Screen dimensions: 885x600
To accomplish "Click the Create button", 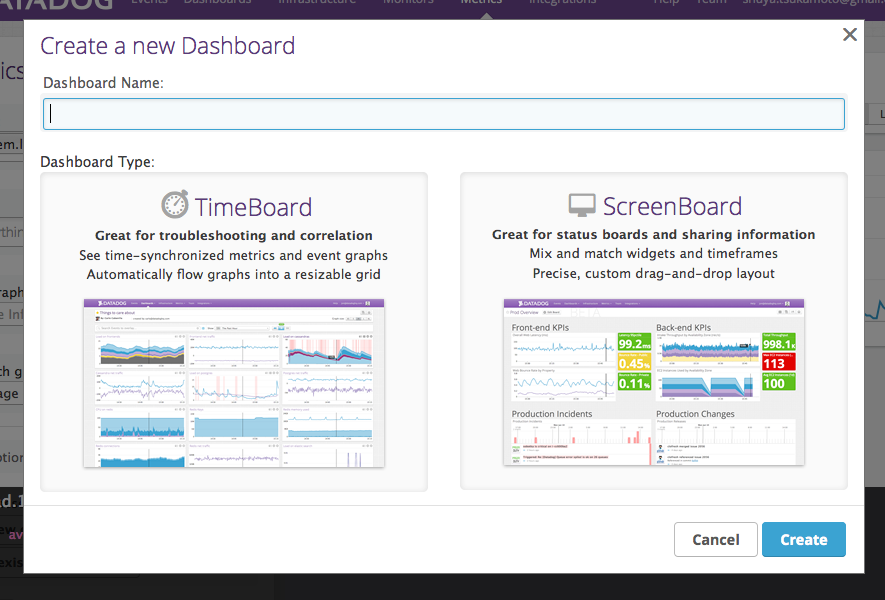I will (803, 539).
